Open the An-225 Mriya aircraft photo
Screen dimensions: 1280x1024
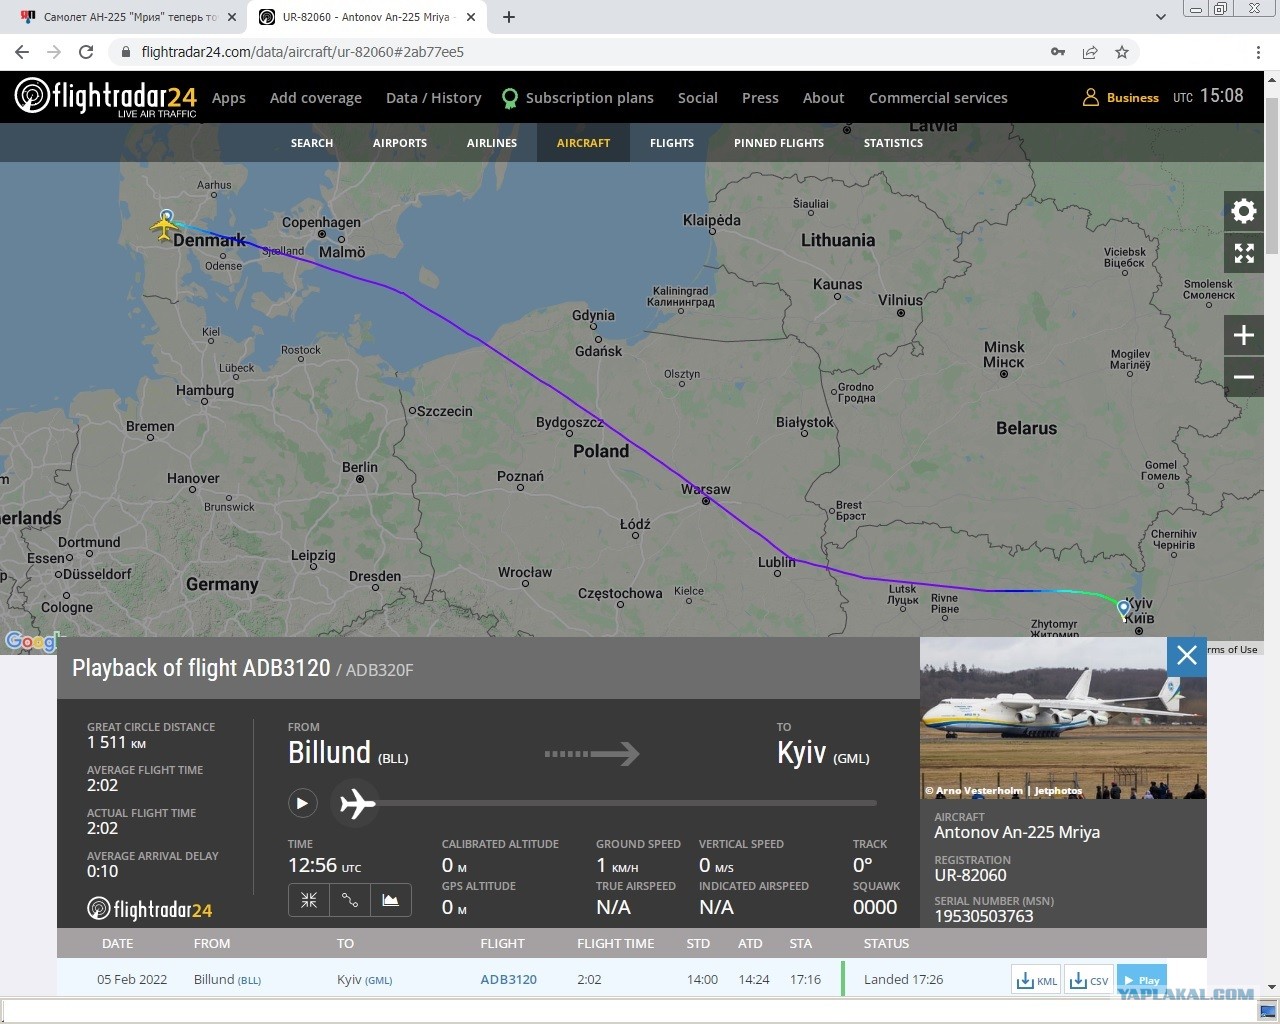tap(1063, 718)
